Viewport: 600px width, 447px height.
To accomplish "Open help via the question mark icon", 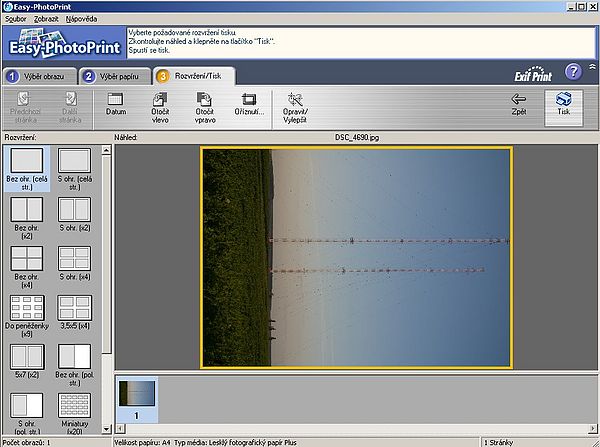I will point(573,71).
